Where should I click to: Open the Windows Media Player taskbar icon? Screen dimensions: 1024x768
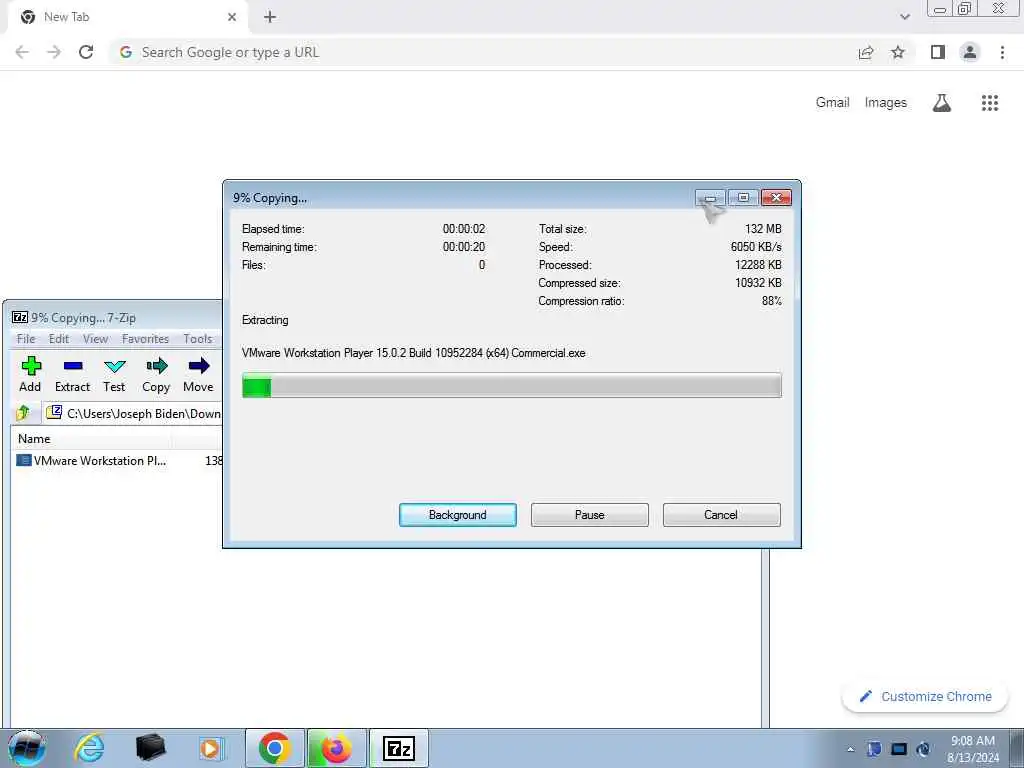click(210, 748)
